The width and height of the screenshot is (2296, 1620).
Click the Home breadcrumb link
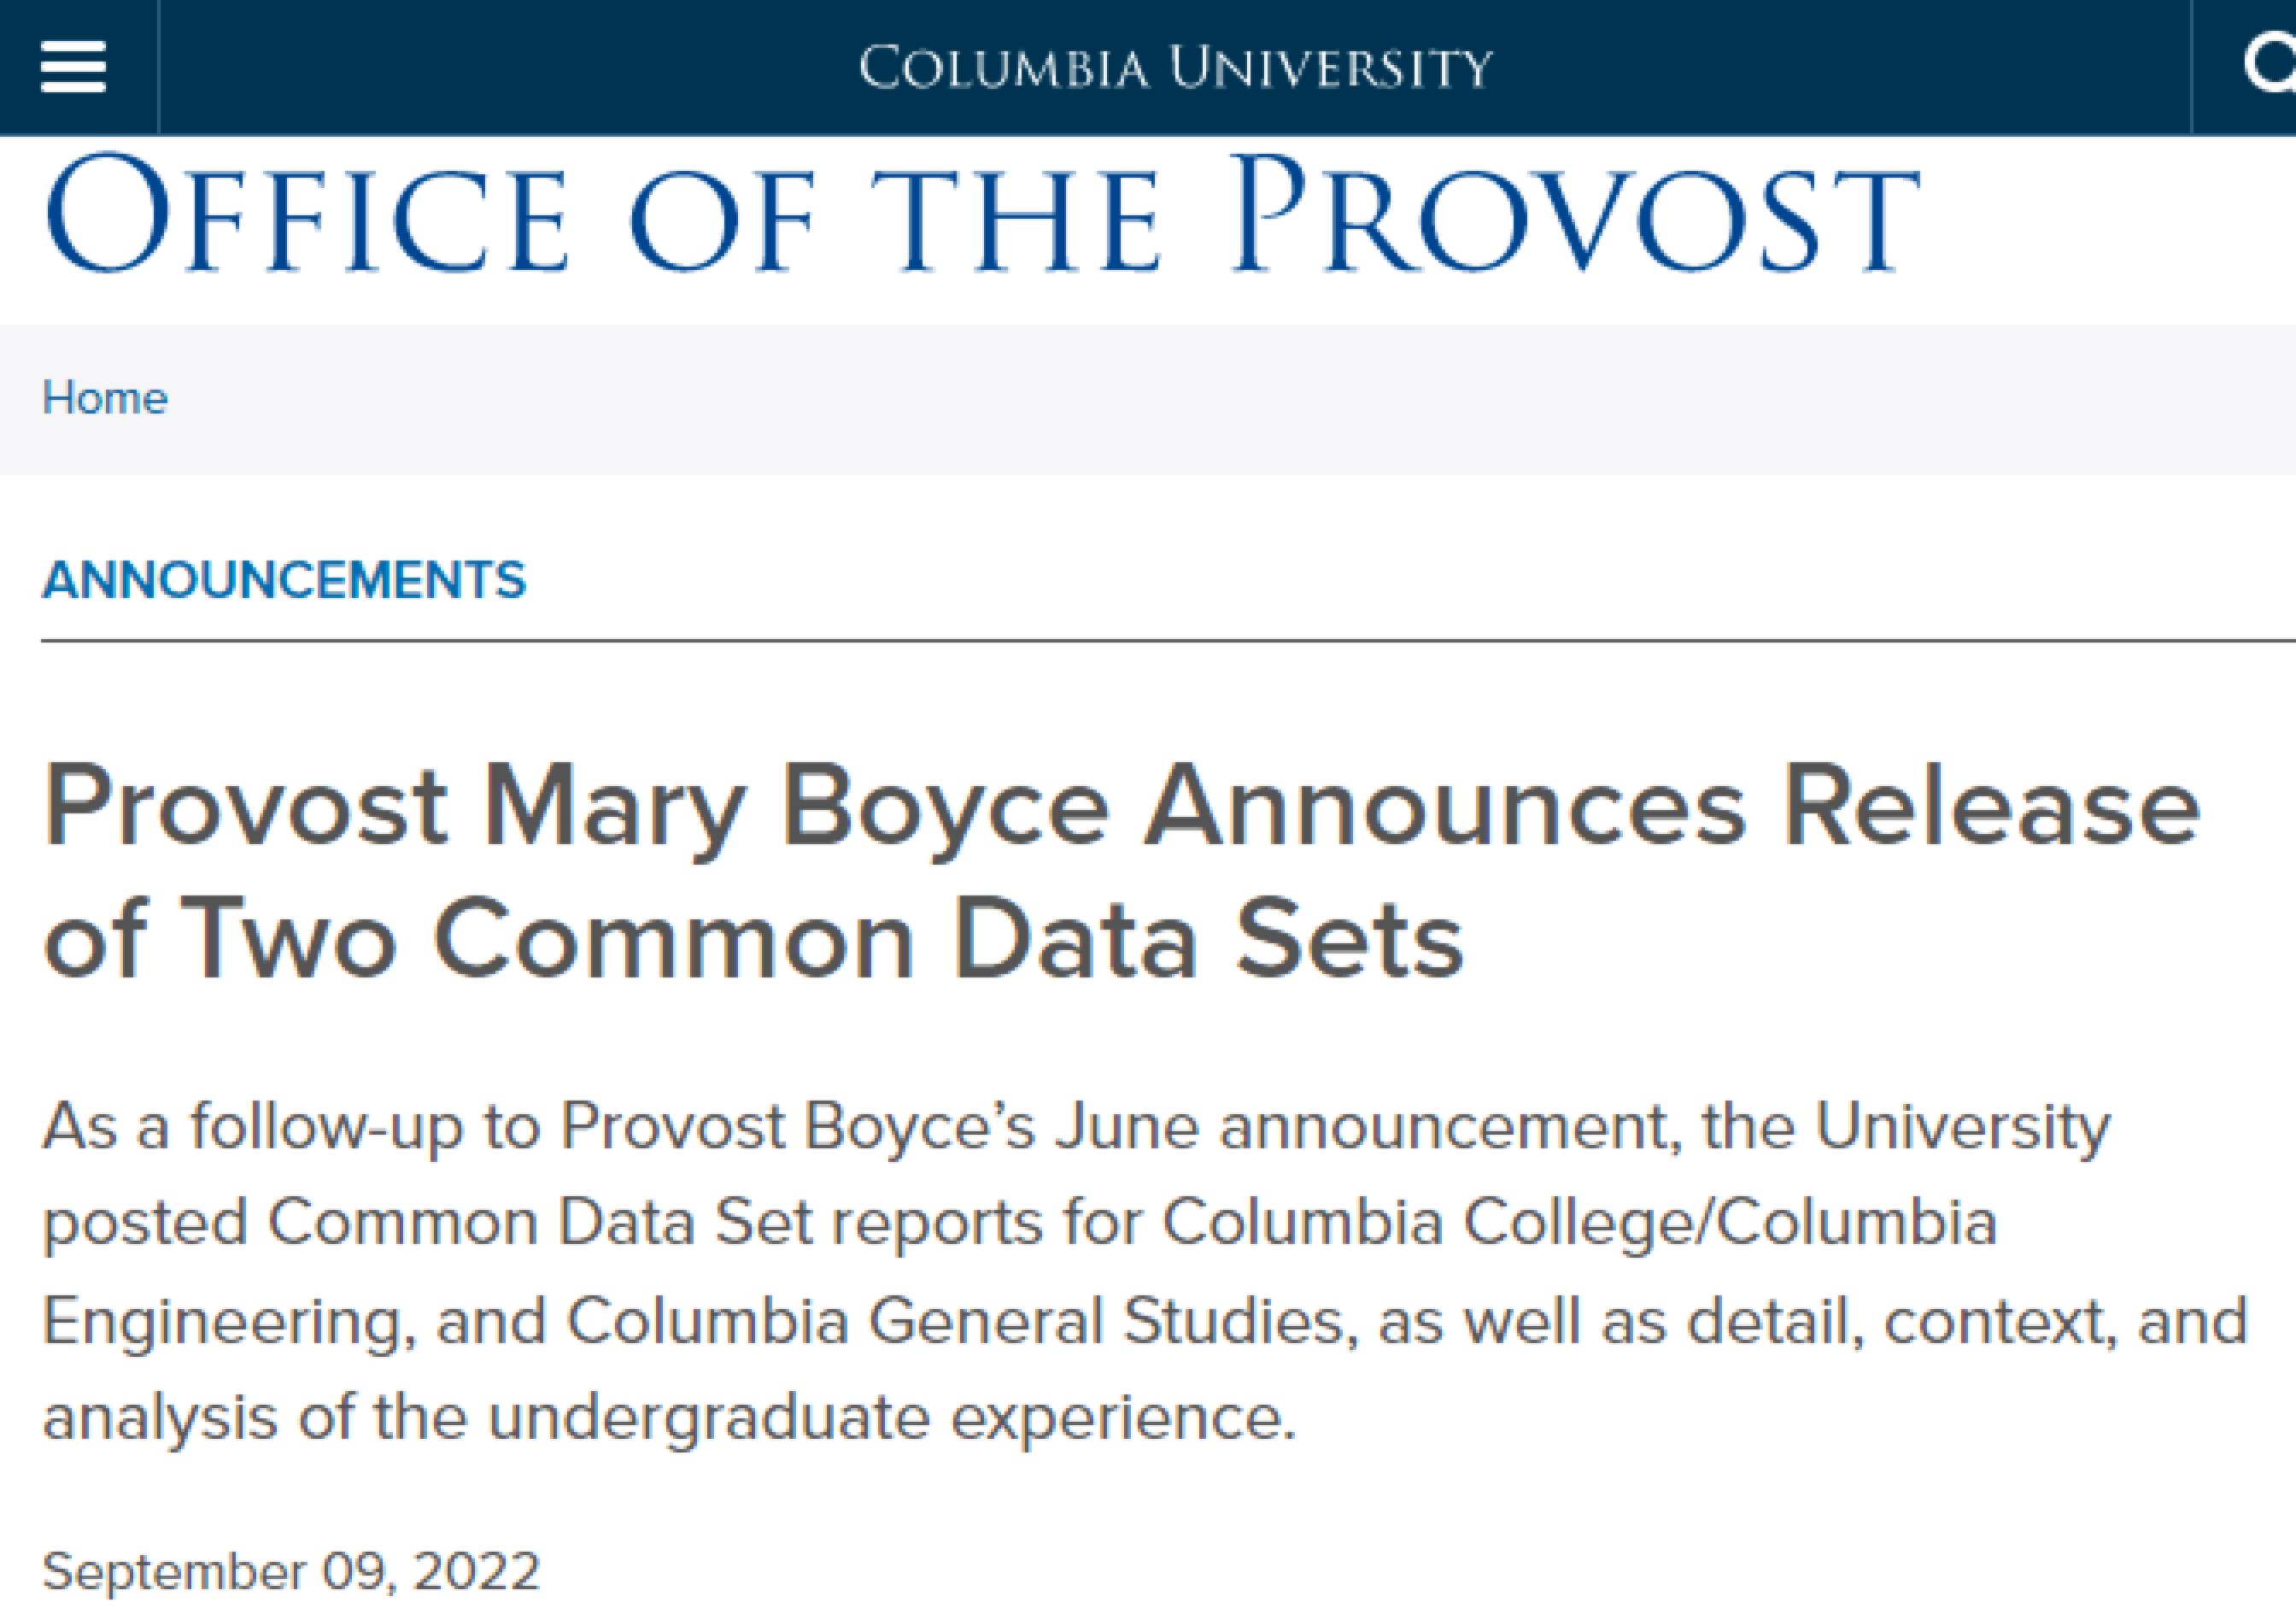click(x=105, y=399)
